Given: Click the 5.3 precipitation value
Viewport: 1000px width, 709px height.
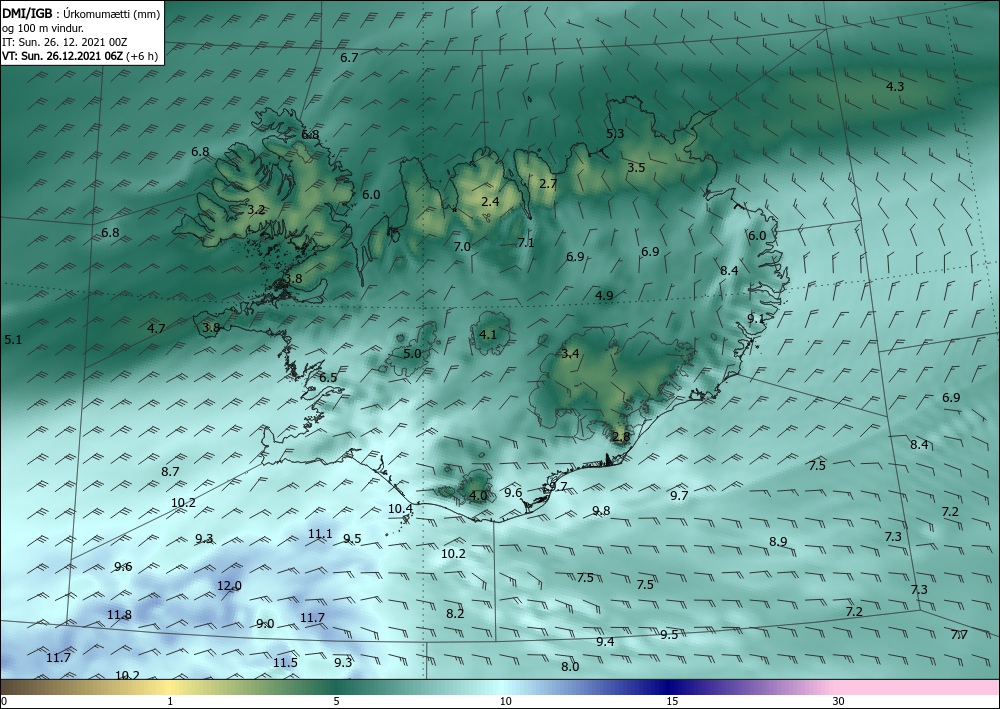Looking at the screenshot, I should (x=615, y=133).
